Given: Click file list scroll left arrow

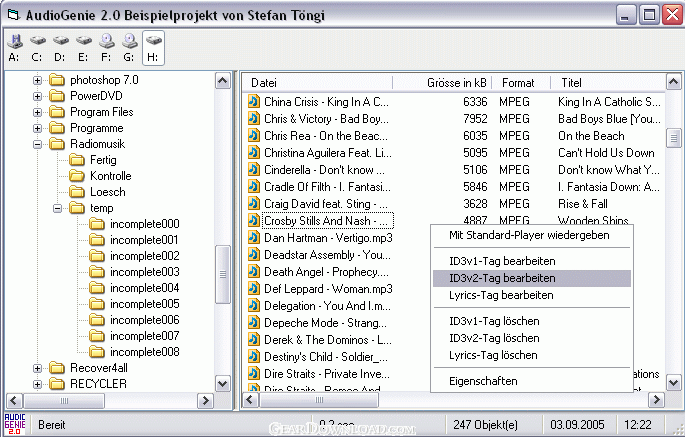Looking at the screenshot, I should (250, 399).
